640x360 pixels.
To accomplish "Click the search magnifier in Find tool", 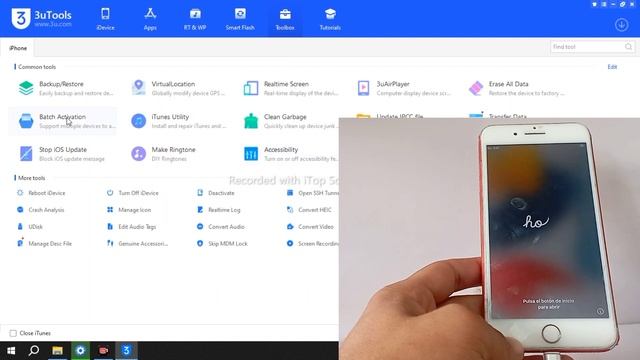I will 628,47.
